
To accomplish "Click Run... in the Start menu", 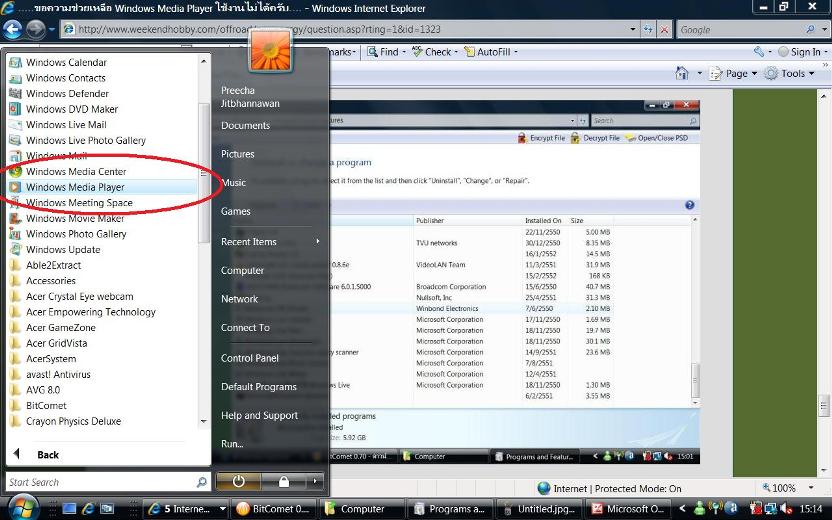I will 232,444.
